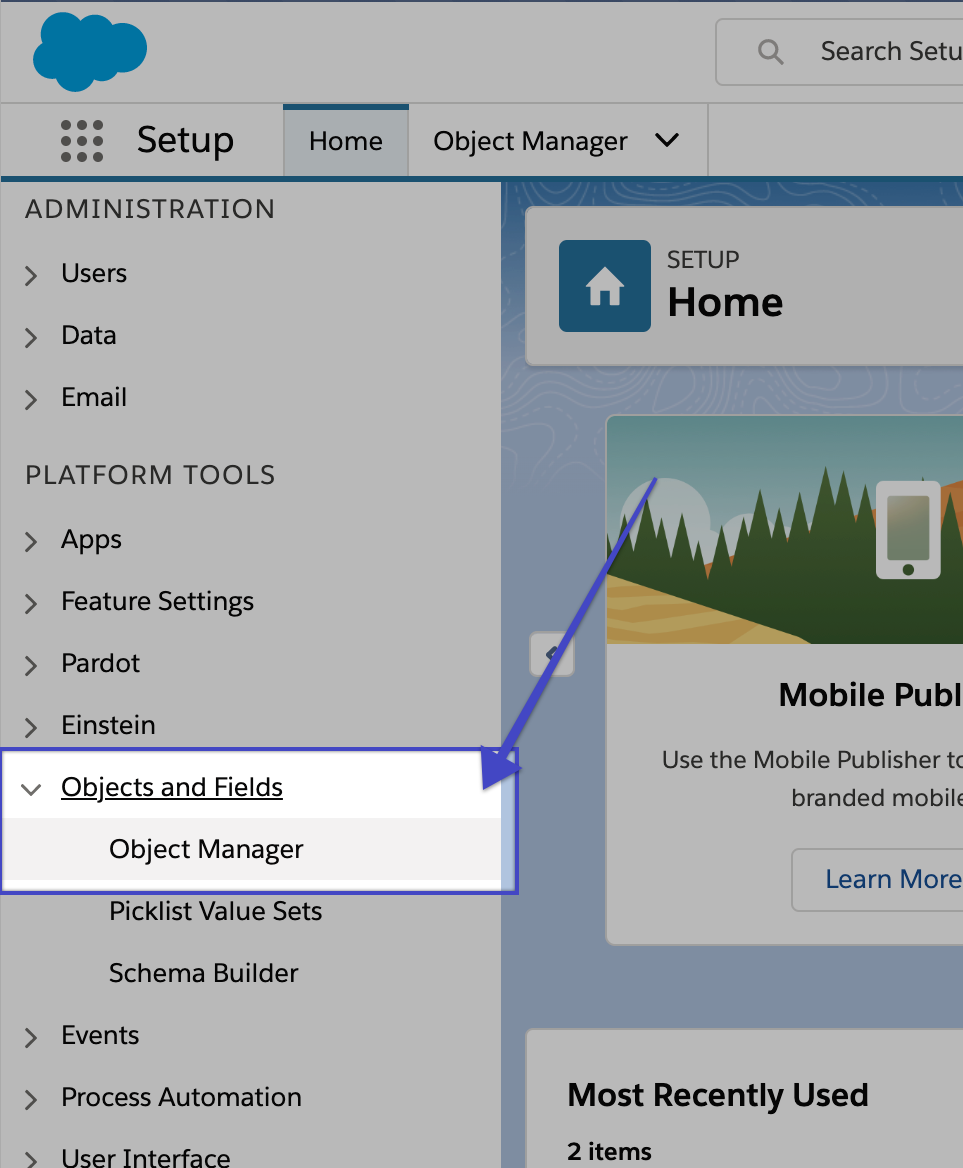Expand the Einstein chevron
Screen dimensions: 963x1168
pos(31,726)
